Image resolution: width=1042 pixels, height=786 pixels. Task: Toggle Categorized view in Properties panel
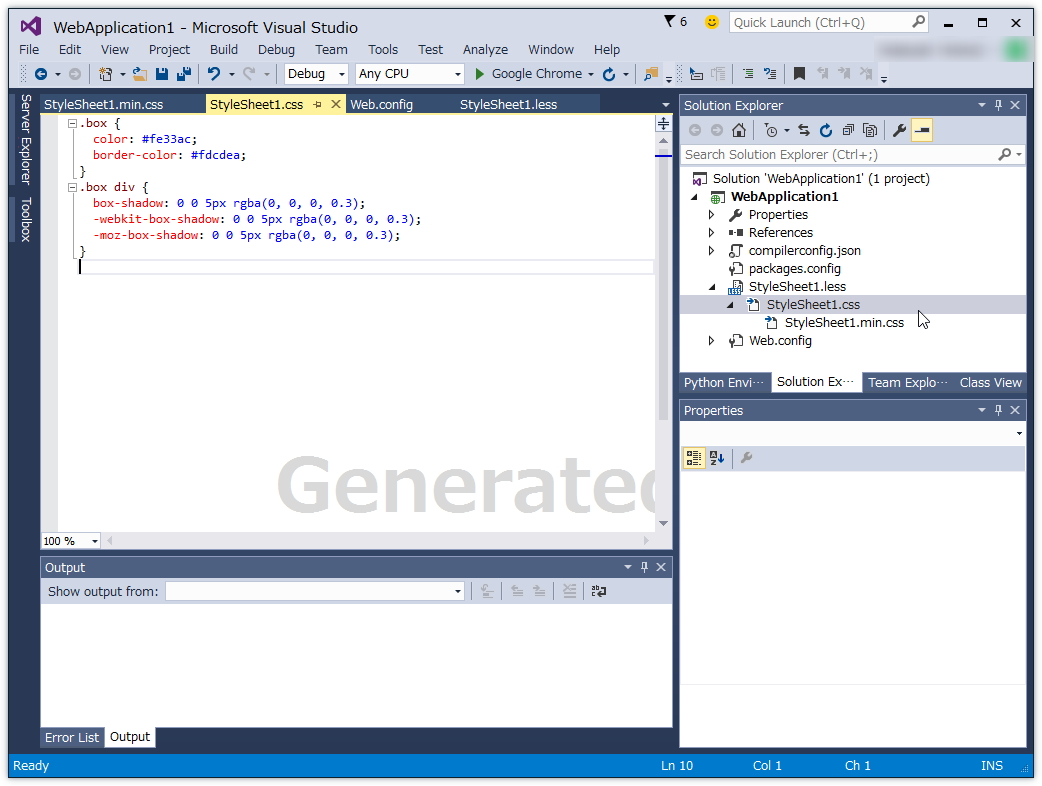(x=694, y=458)
